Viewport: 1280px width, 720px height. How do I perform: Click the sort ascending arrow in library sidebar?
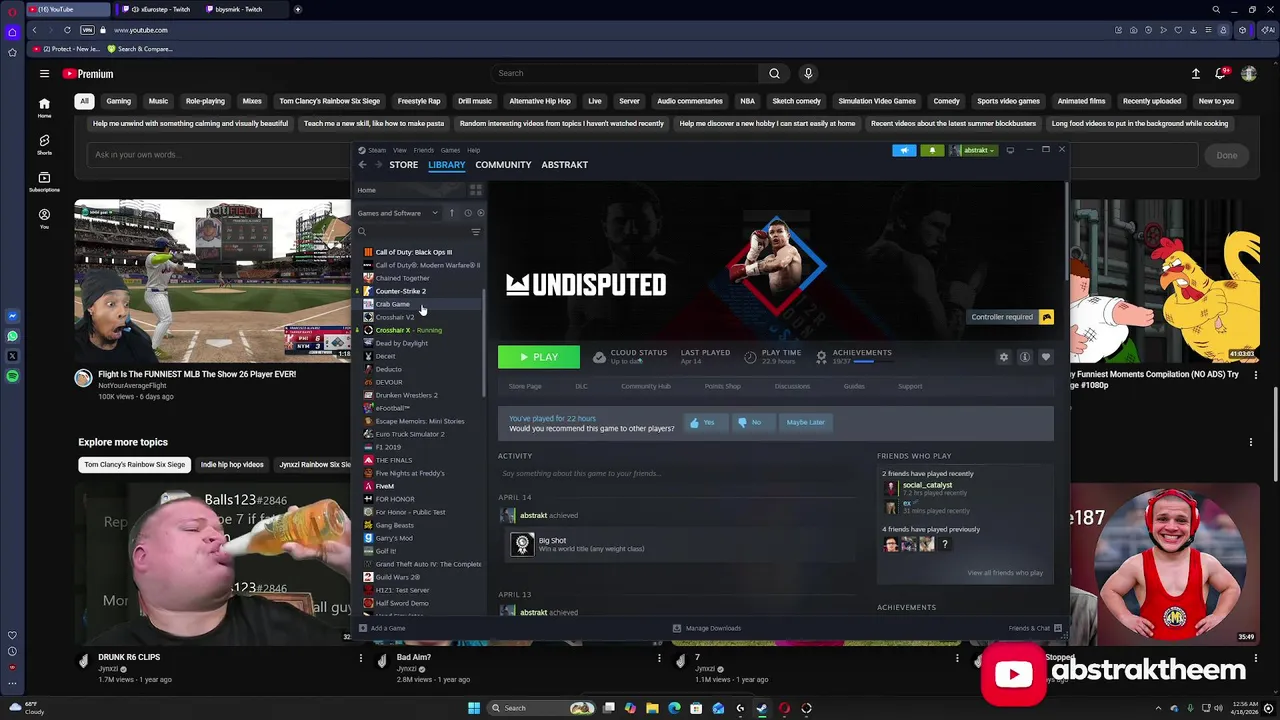451,213
